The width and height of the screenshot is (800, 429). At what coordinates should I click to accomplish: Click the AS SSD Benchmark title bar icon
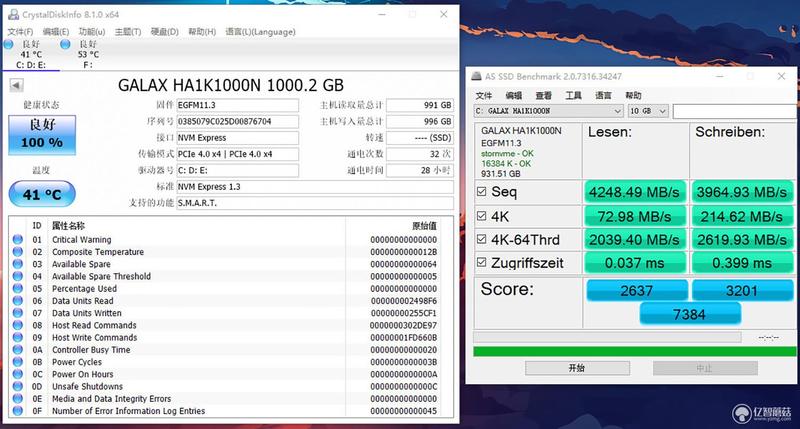coord(477,77)
